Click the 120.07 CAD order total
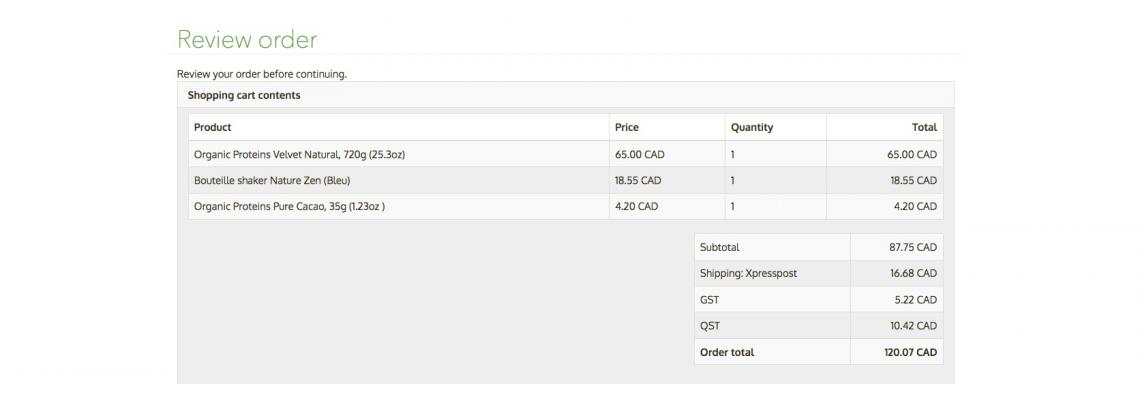The image size is (1140, 400). (x=910, y=352)
